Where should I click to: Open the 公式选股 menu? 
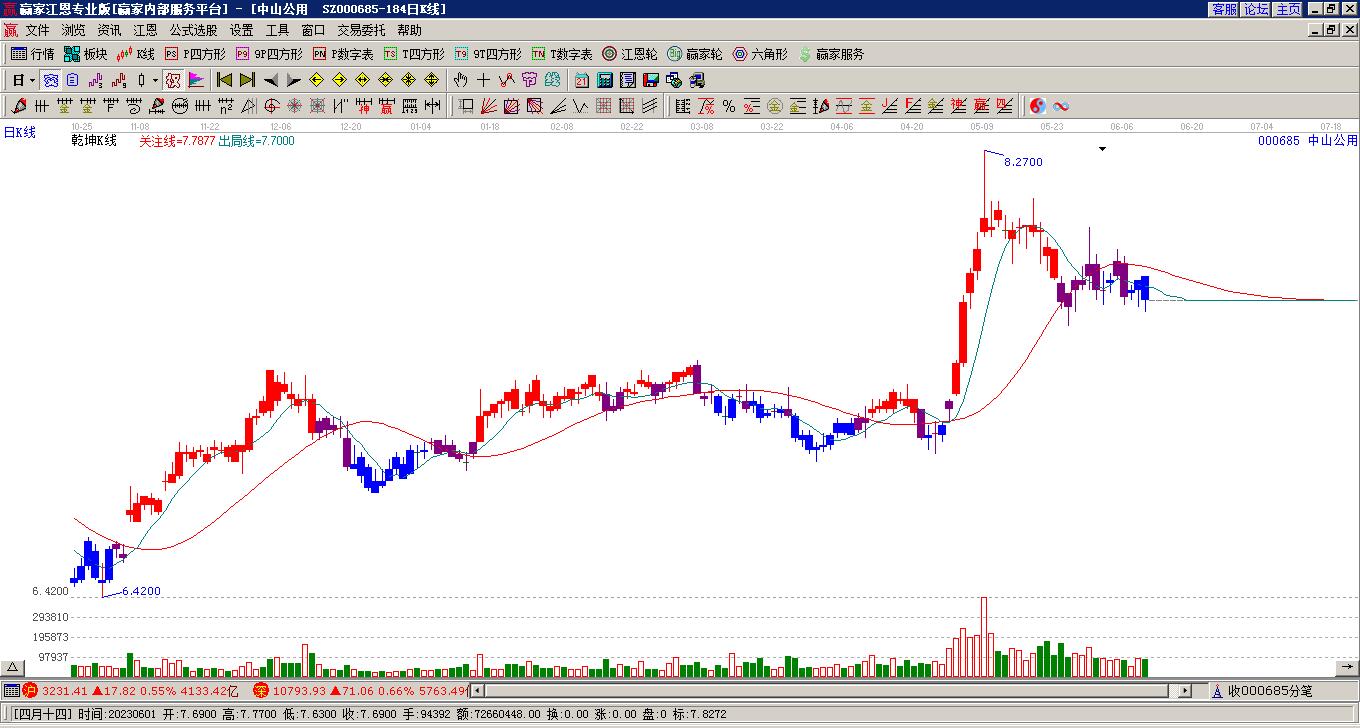(x=194, y=31)
